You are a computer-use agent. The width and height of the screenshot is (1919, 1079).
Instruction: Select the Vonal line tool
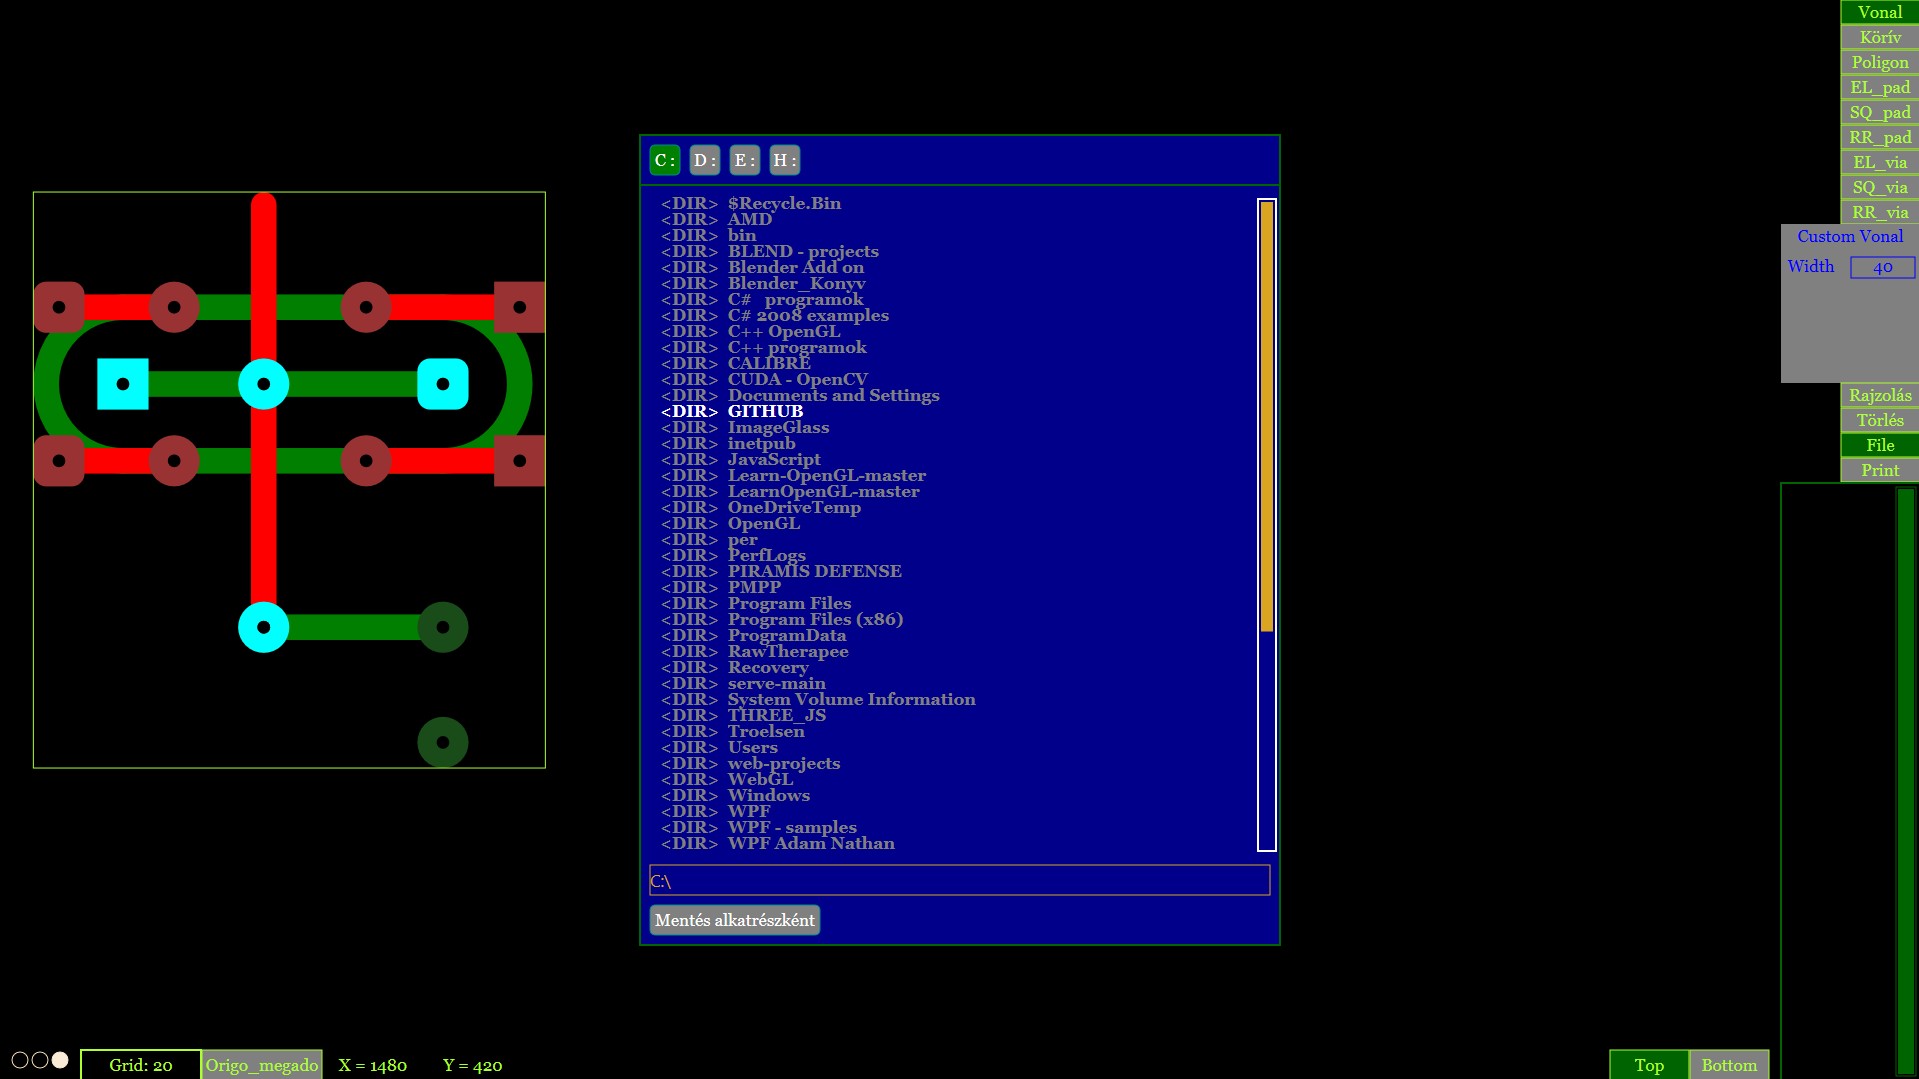pos(1879,12)
